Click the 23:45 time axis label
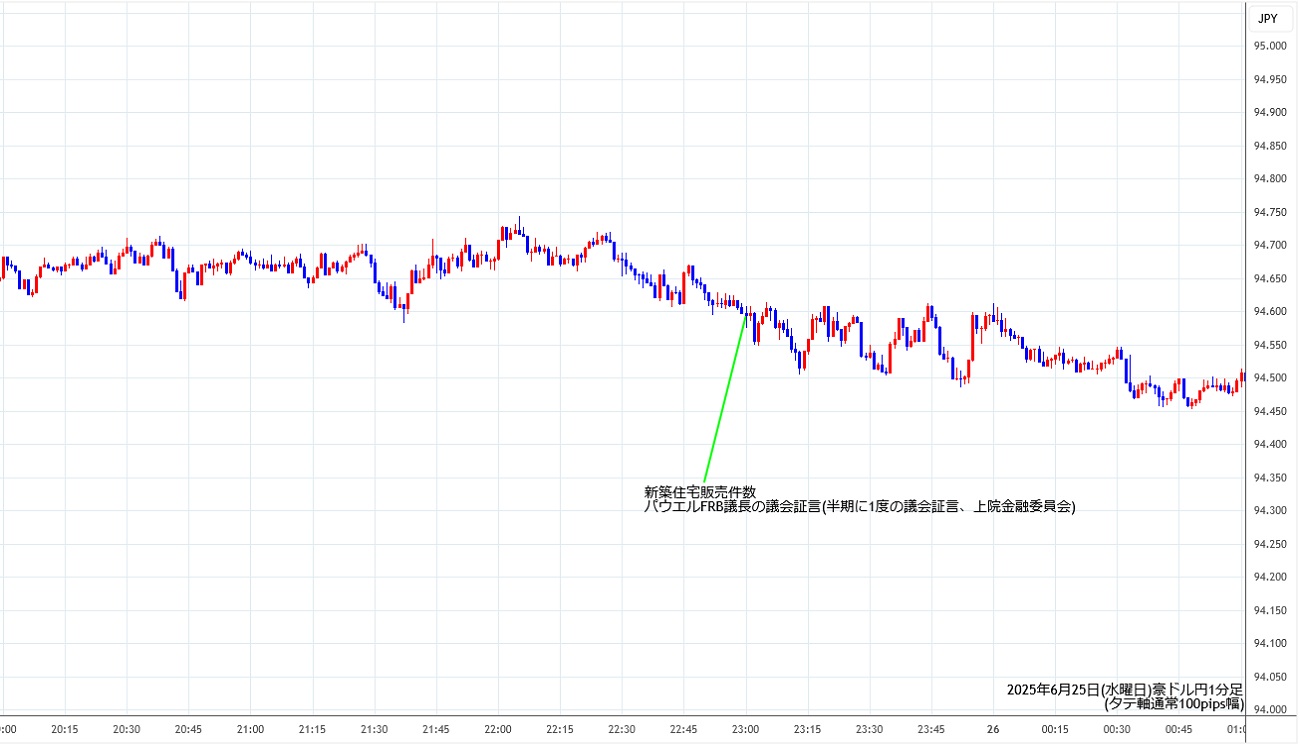The width and height of the screenshot is (1300, 745). click(x=932, y=729)
